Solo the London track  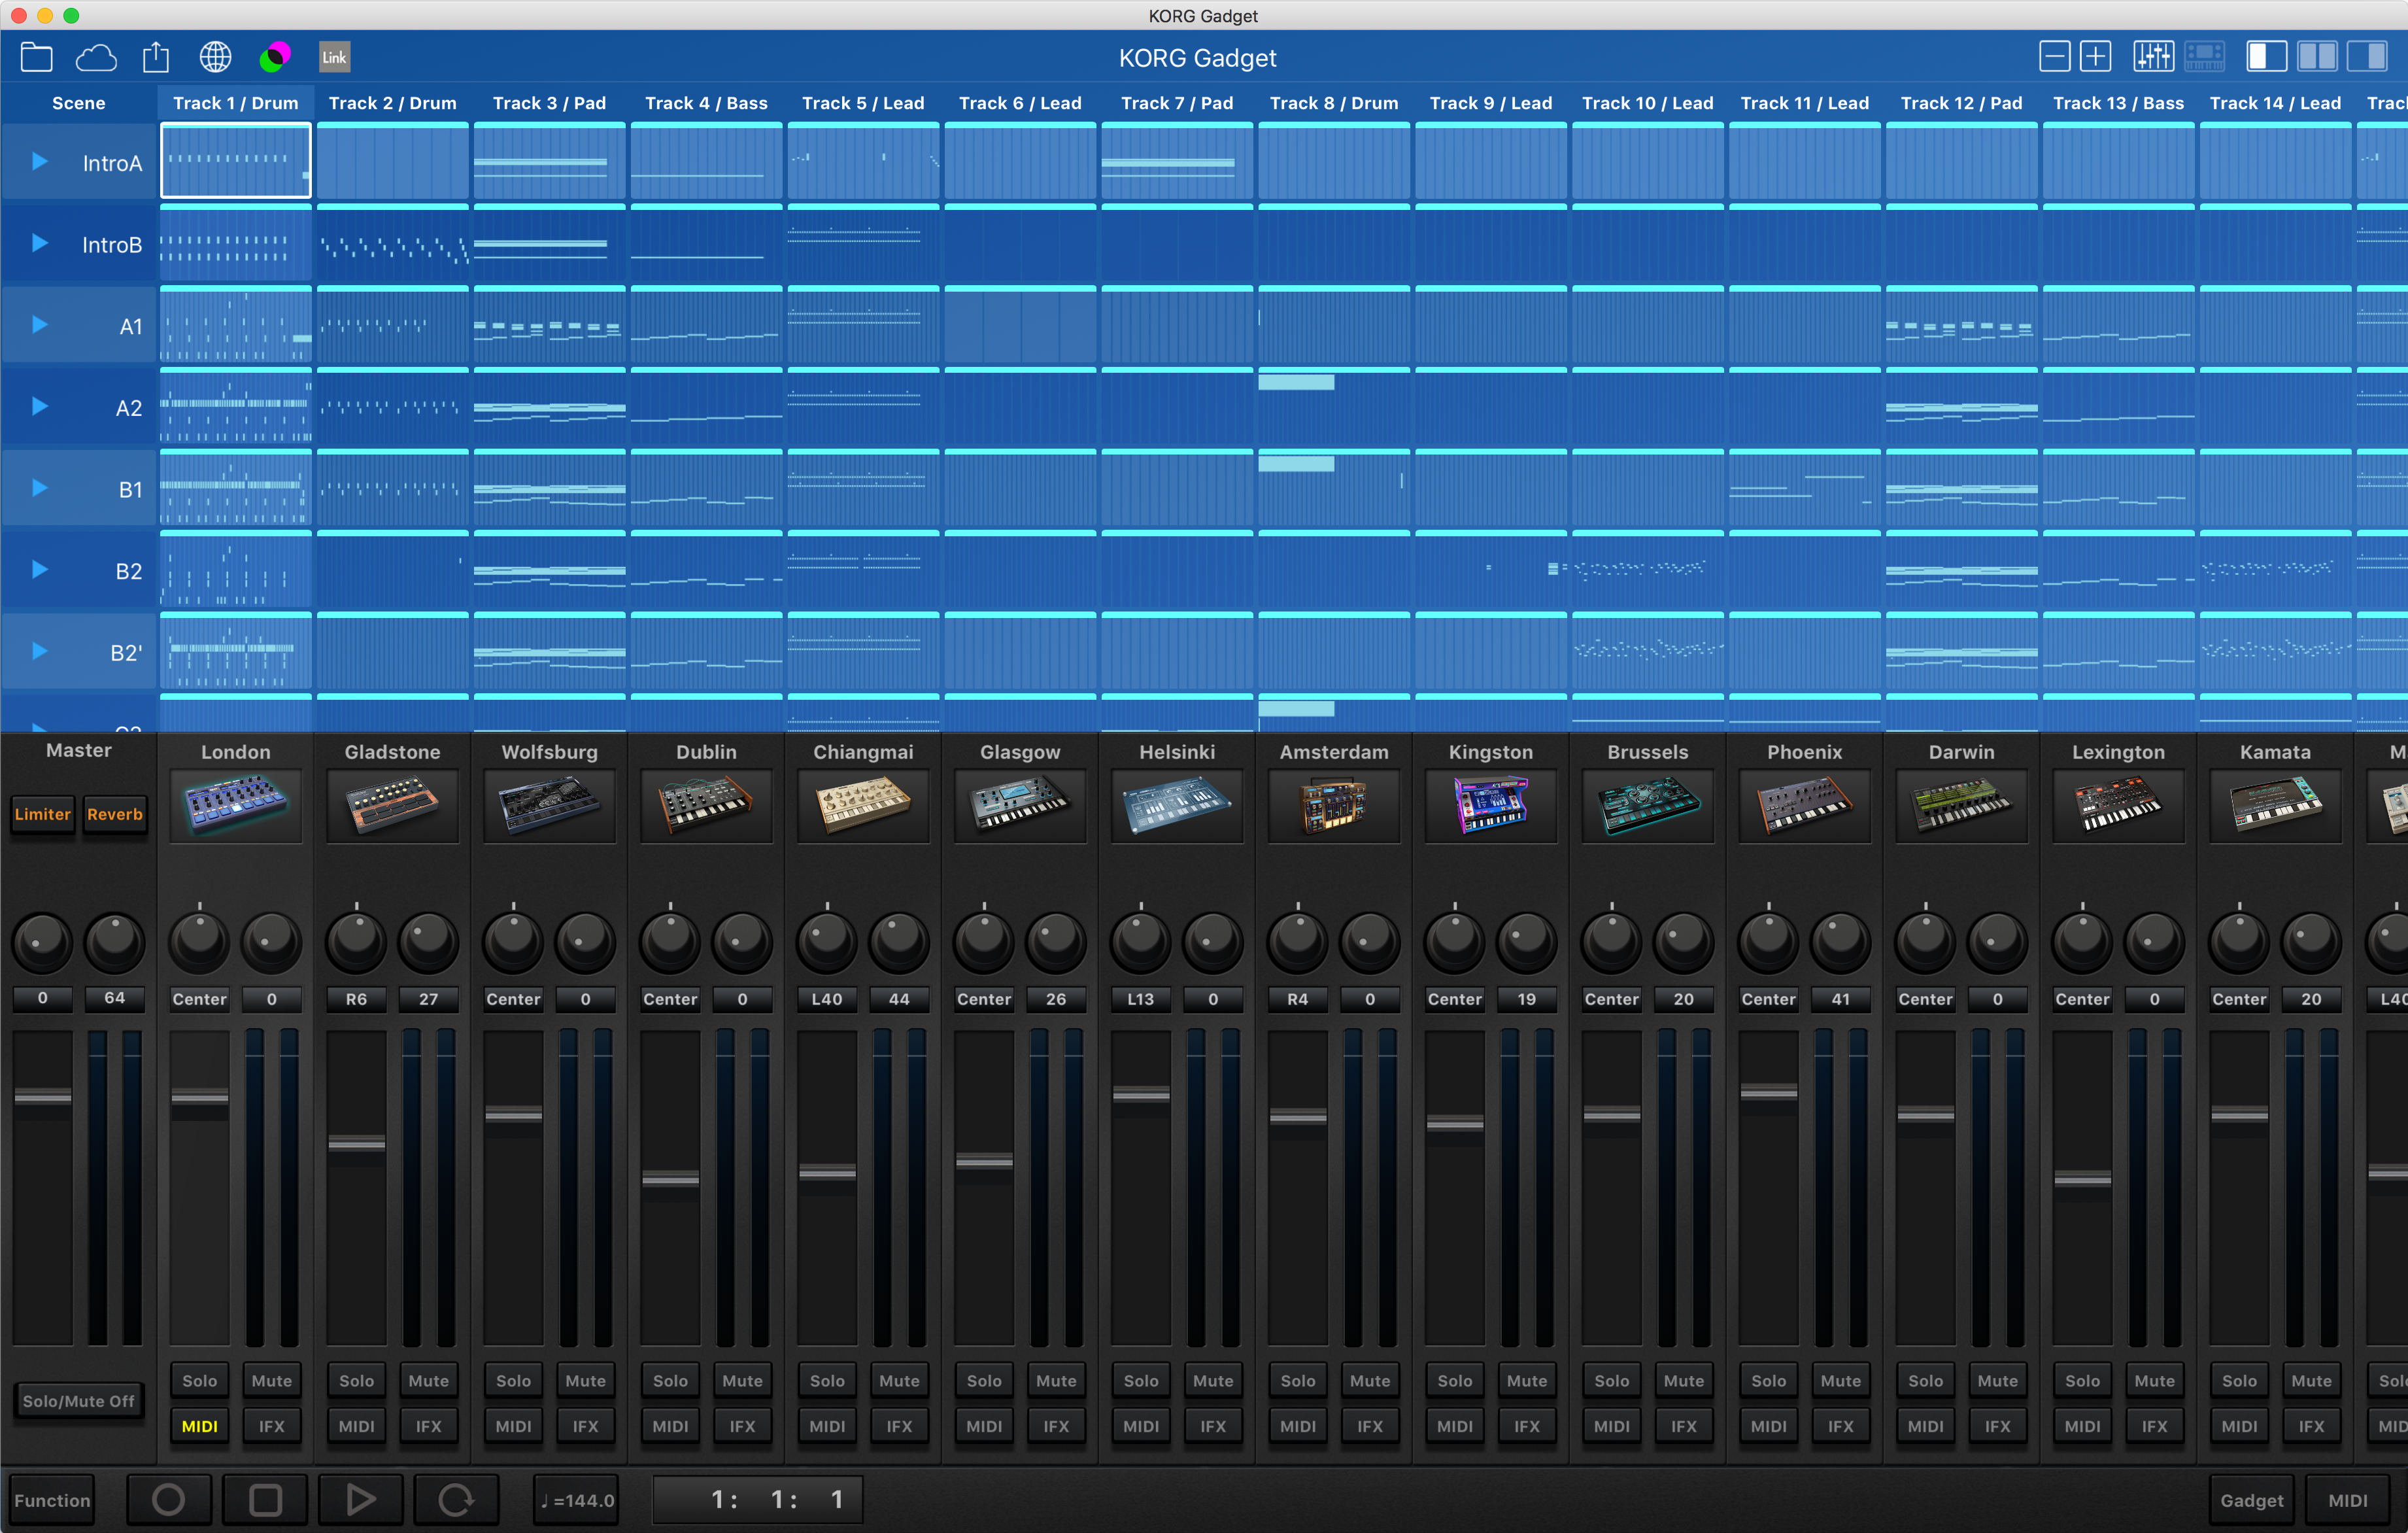pos(200,1380)
